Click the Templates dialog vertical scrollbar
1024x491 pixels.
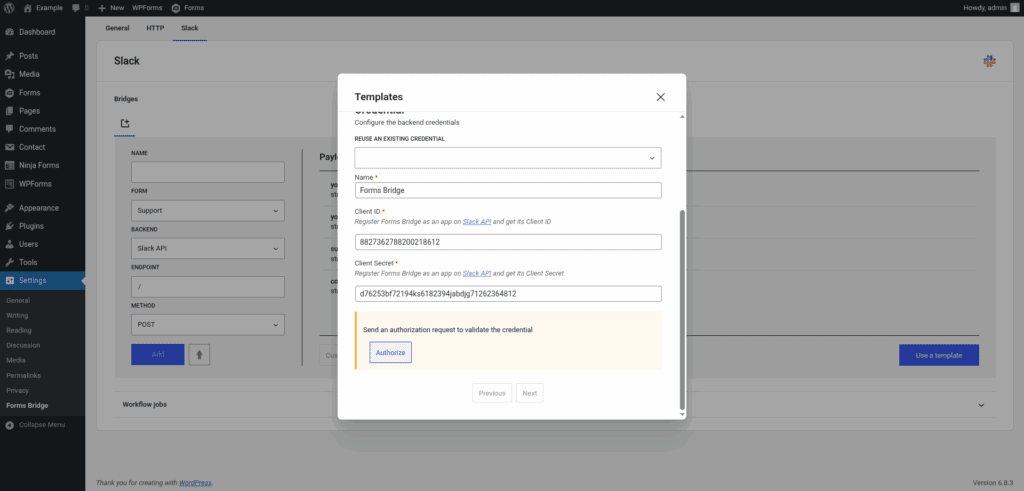682,308
